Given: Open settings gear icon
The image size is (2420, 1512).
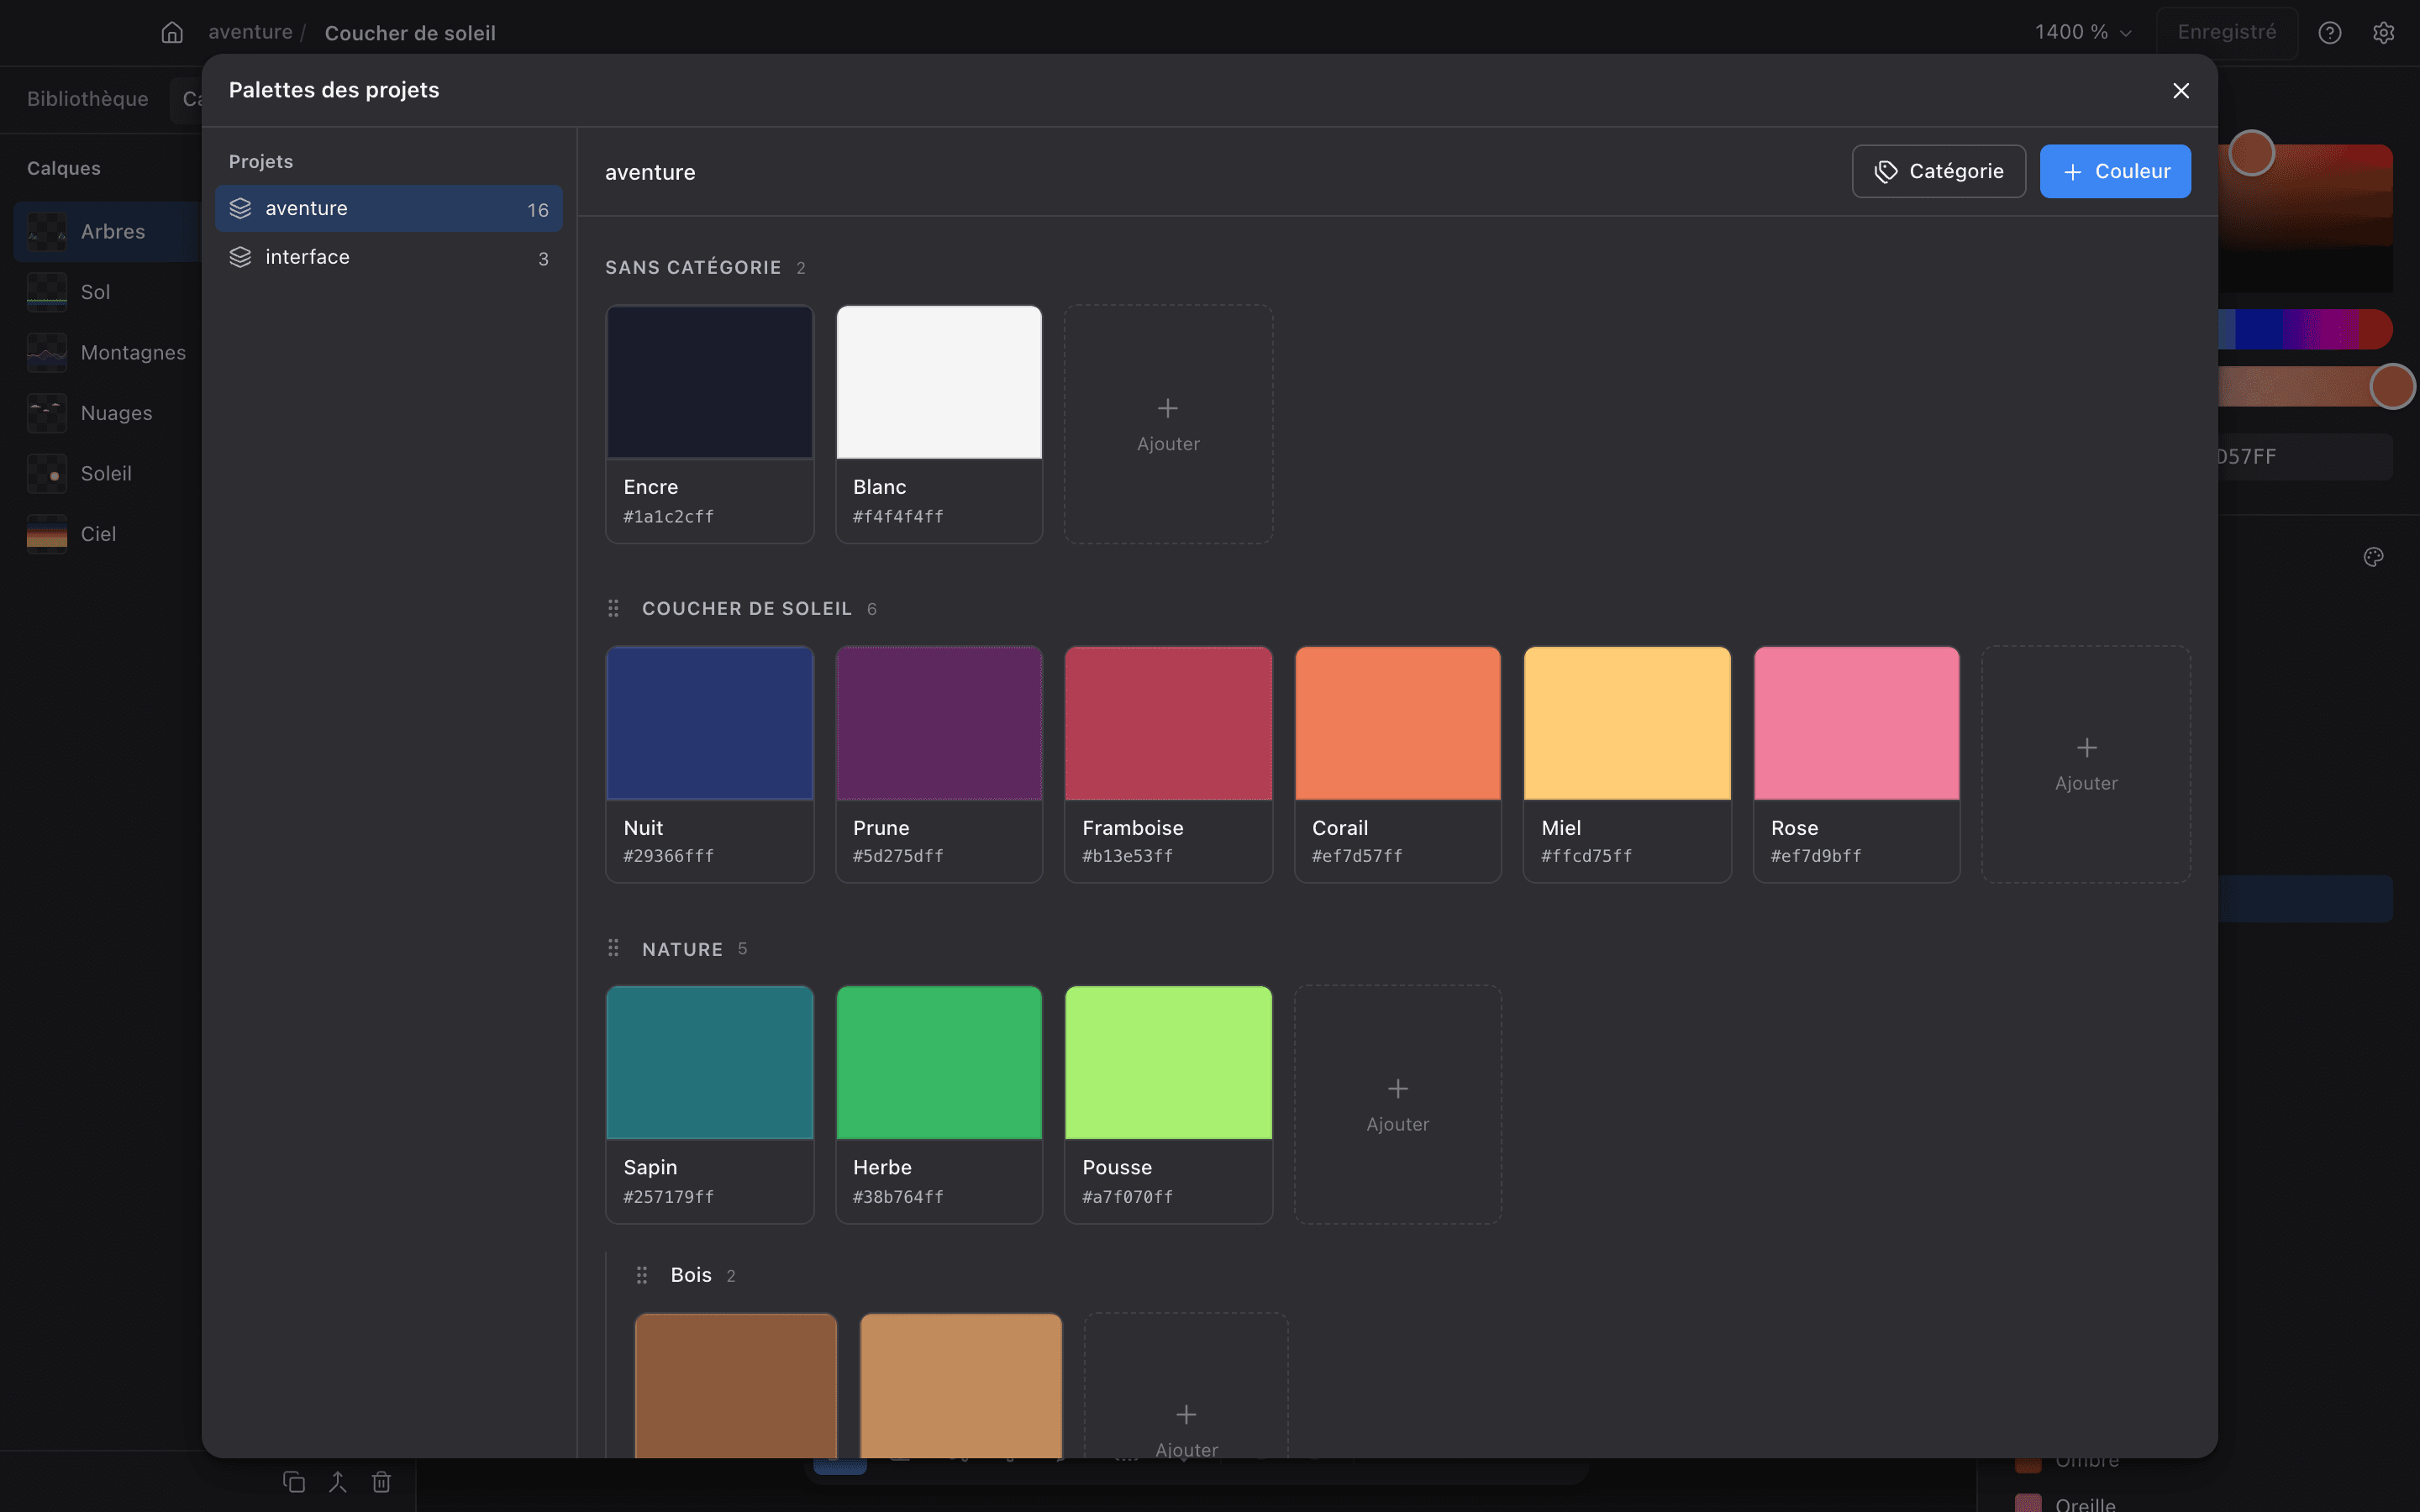Looking at the screenshot, I should 2384,33.
